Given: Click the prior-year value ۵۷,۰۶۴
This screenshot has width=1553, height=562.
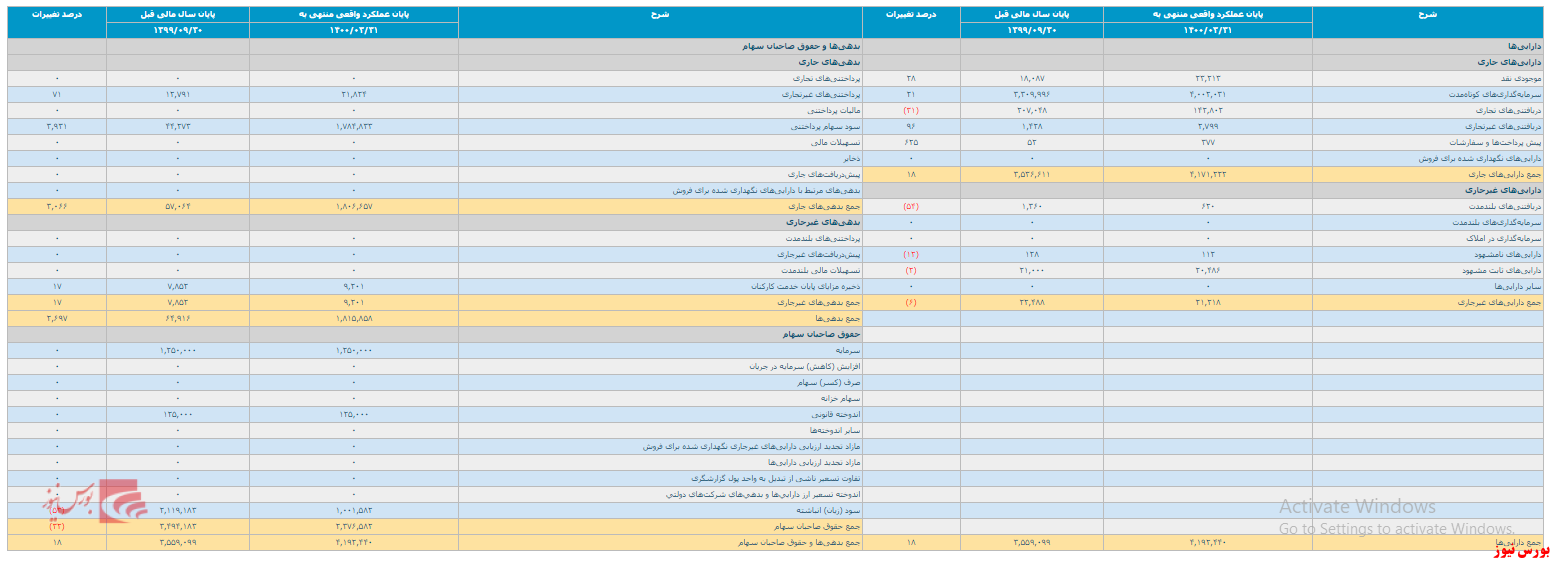Looking at the screenshot, I should pos(178,206).
